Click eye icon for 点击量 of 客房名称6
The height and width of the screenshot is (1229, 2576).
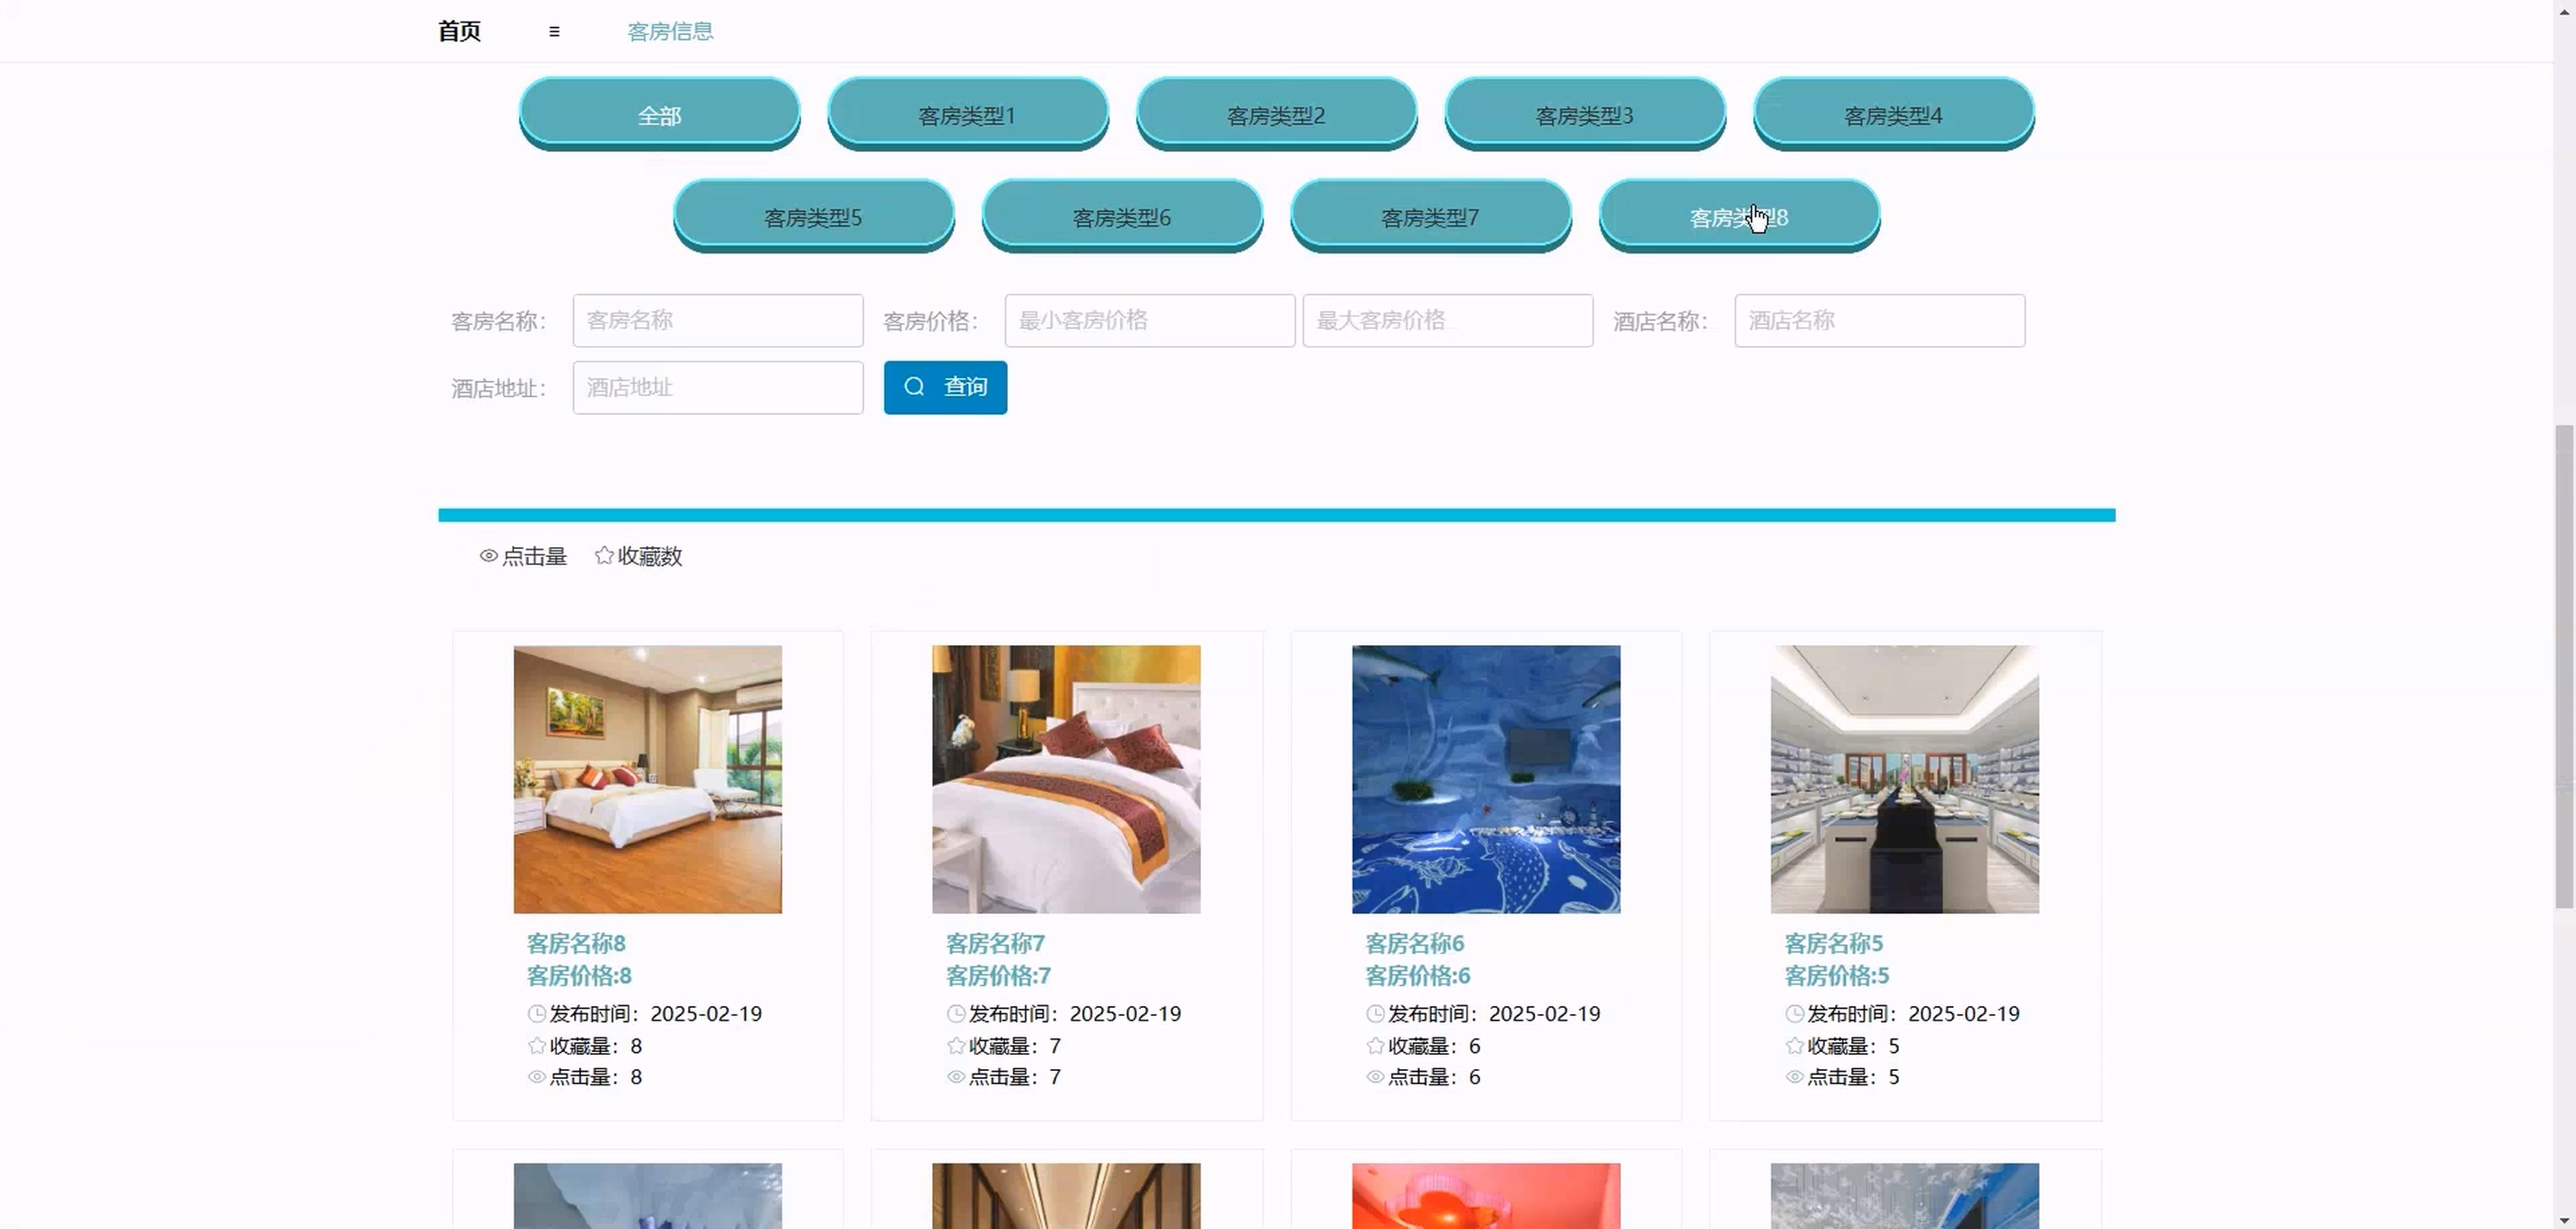tap(1375, 1077)
